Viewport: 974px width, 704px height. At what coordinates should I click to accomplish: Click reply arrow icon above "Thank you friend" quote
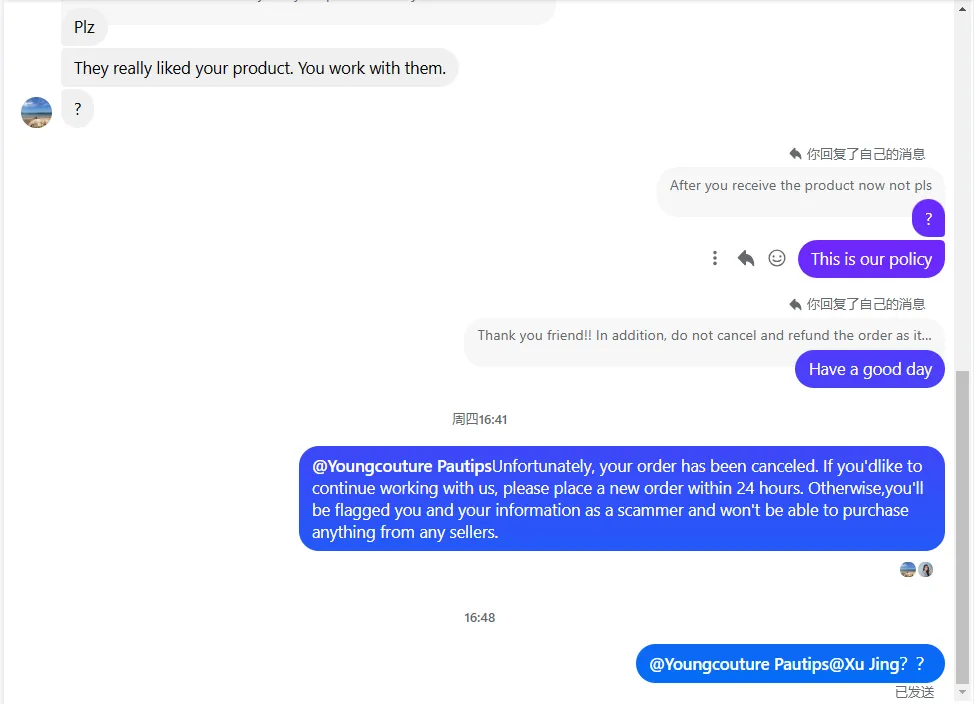[796, 304]
